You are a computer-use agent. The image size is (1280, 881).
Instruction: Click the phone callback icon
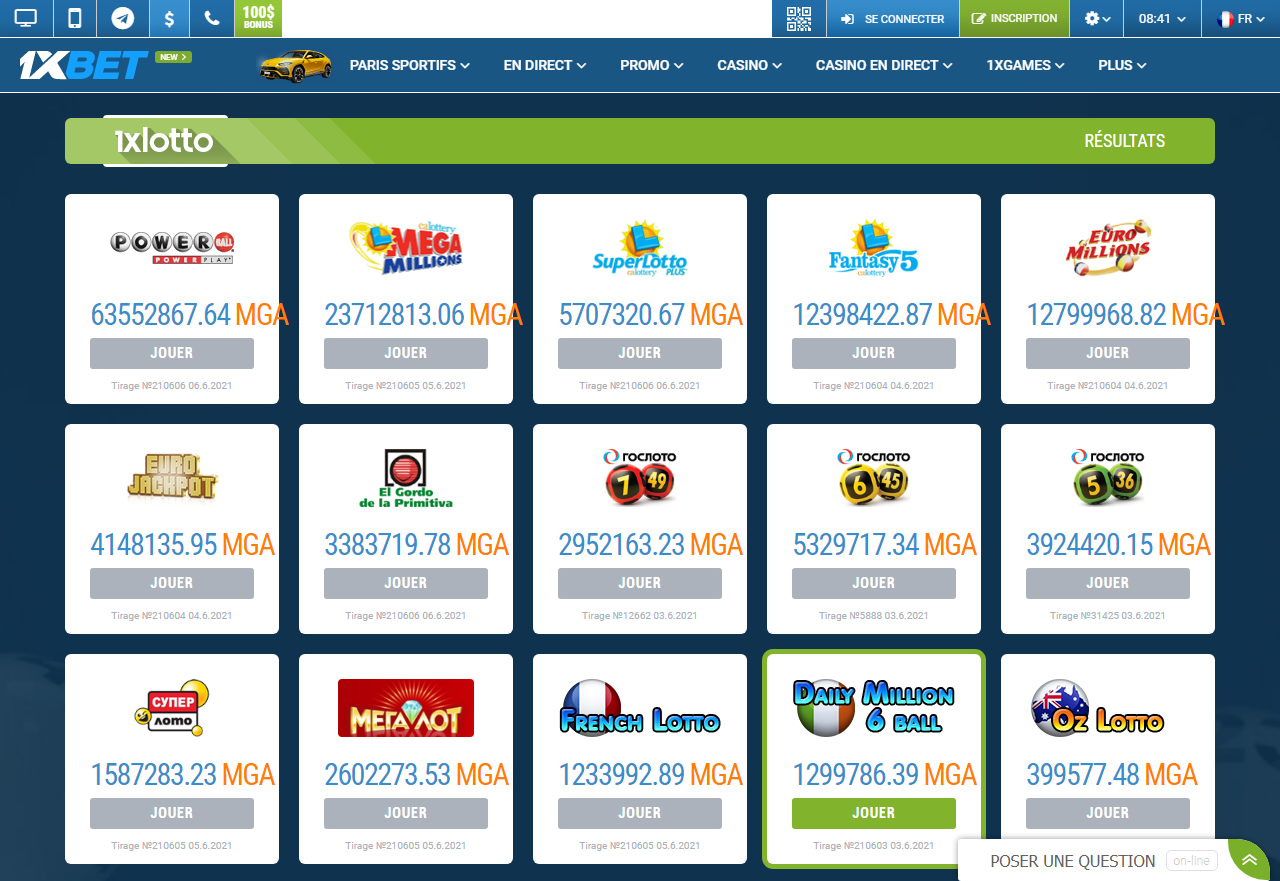(211, 18)
